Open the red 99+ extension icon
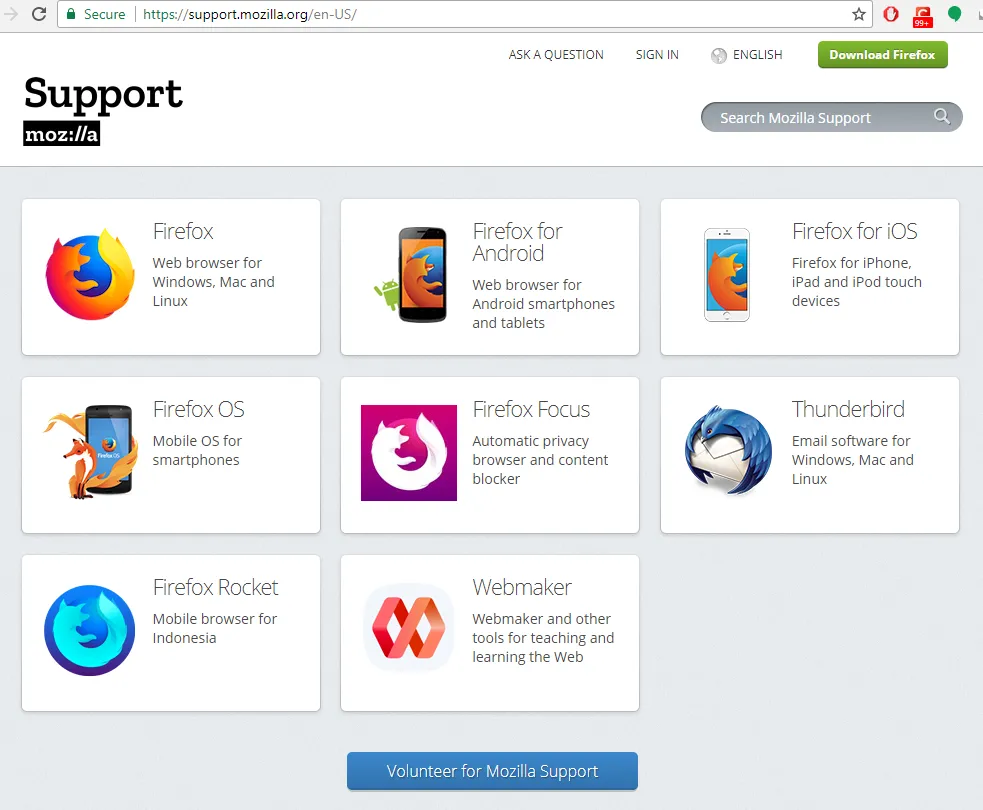983x810 pixels. click(x=922, y=16)
